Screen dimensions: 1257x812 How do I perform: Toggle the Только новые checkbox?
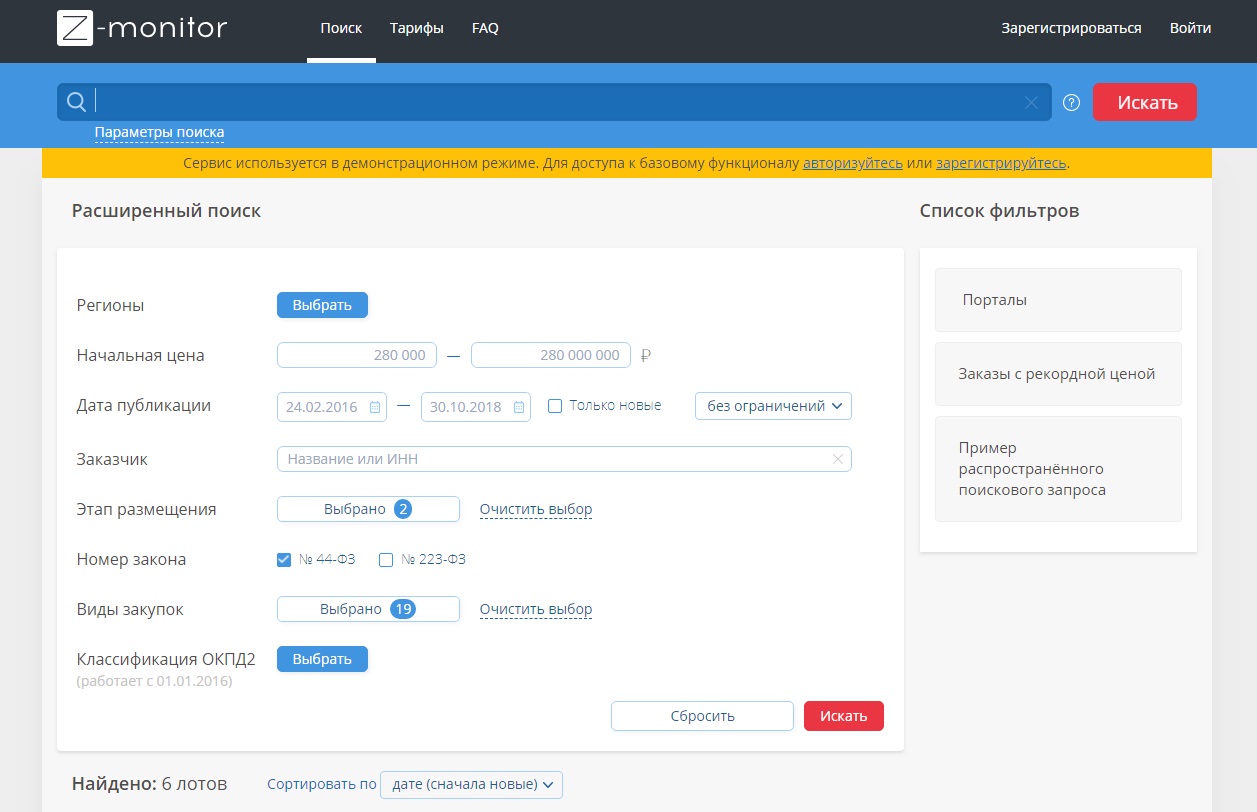pos(555,406)
